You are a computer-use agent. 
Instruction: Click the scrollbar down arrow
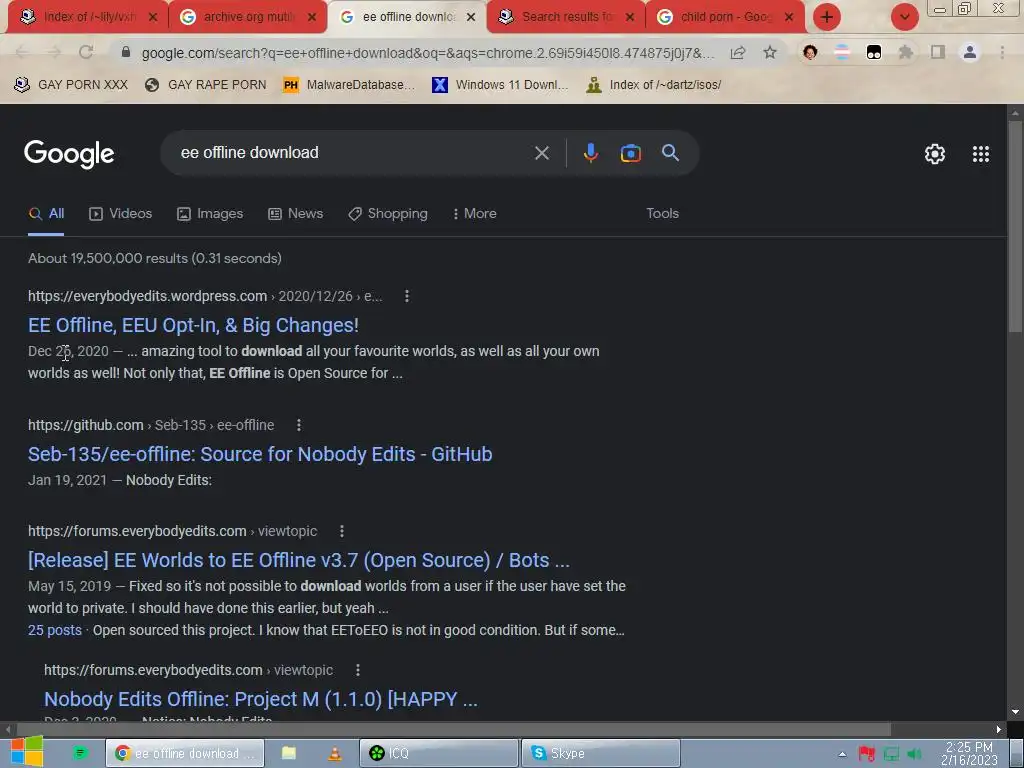[x=1015, y=712]
